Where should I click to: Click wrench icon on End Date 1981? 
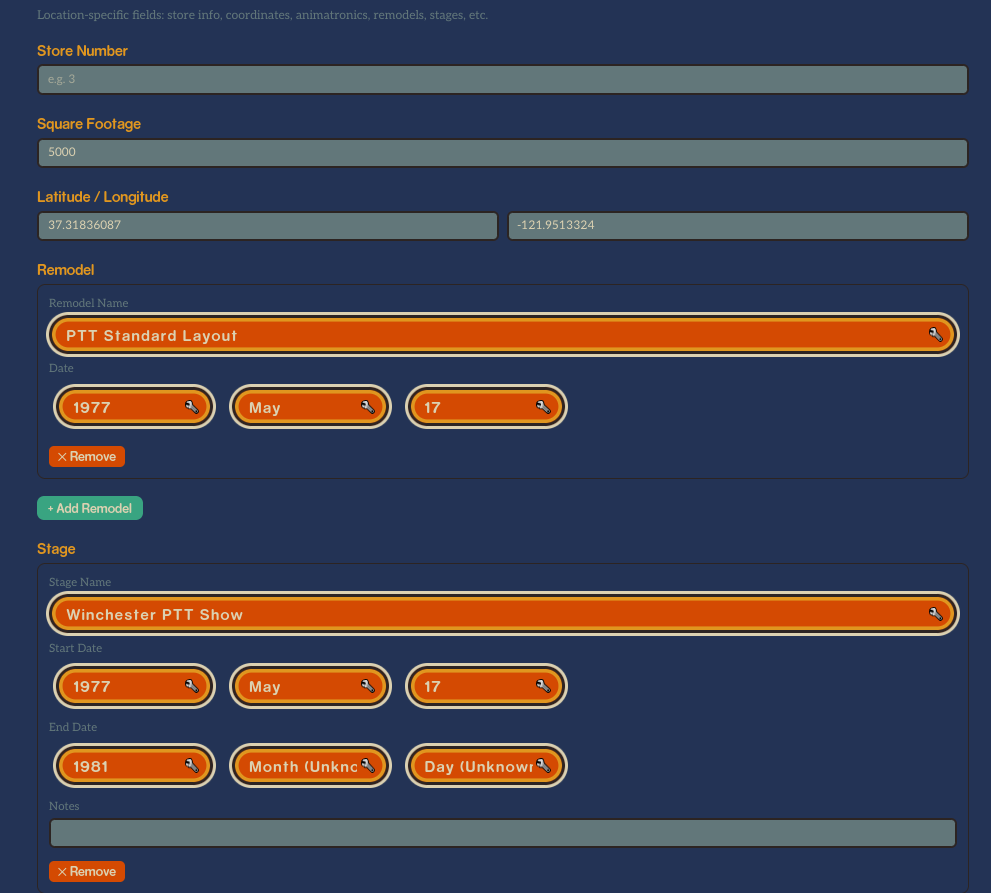[192, 766]
